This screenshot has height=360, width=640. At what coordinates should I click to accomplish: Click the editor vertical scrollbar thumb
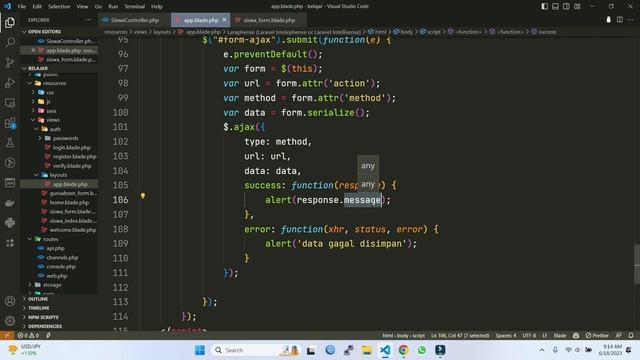[637, 264]
